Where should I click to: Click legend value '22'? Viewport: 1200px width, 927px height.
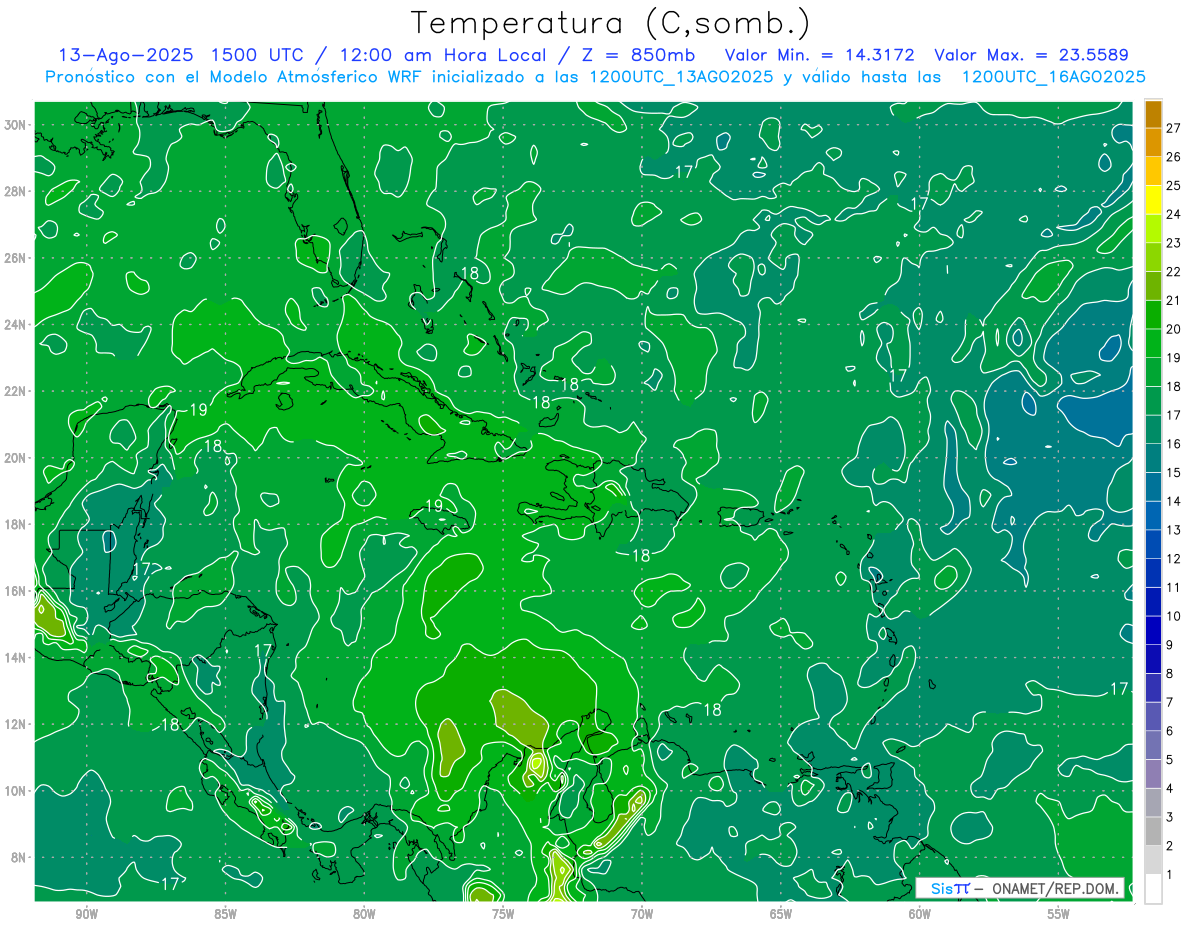1174,272
